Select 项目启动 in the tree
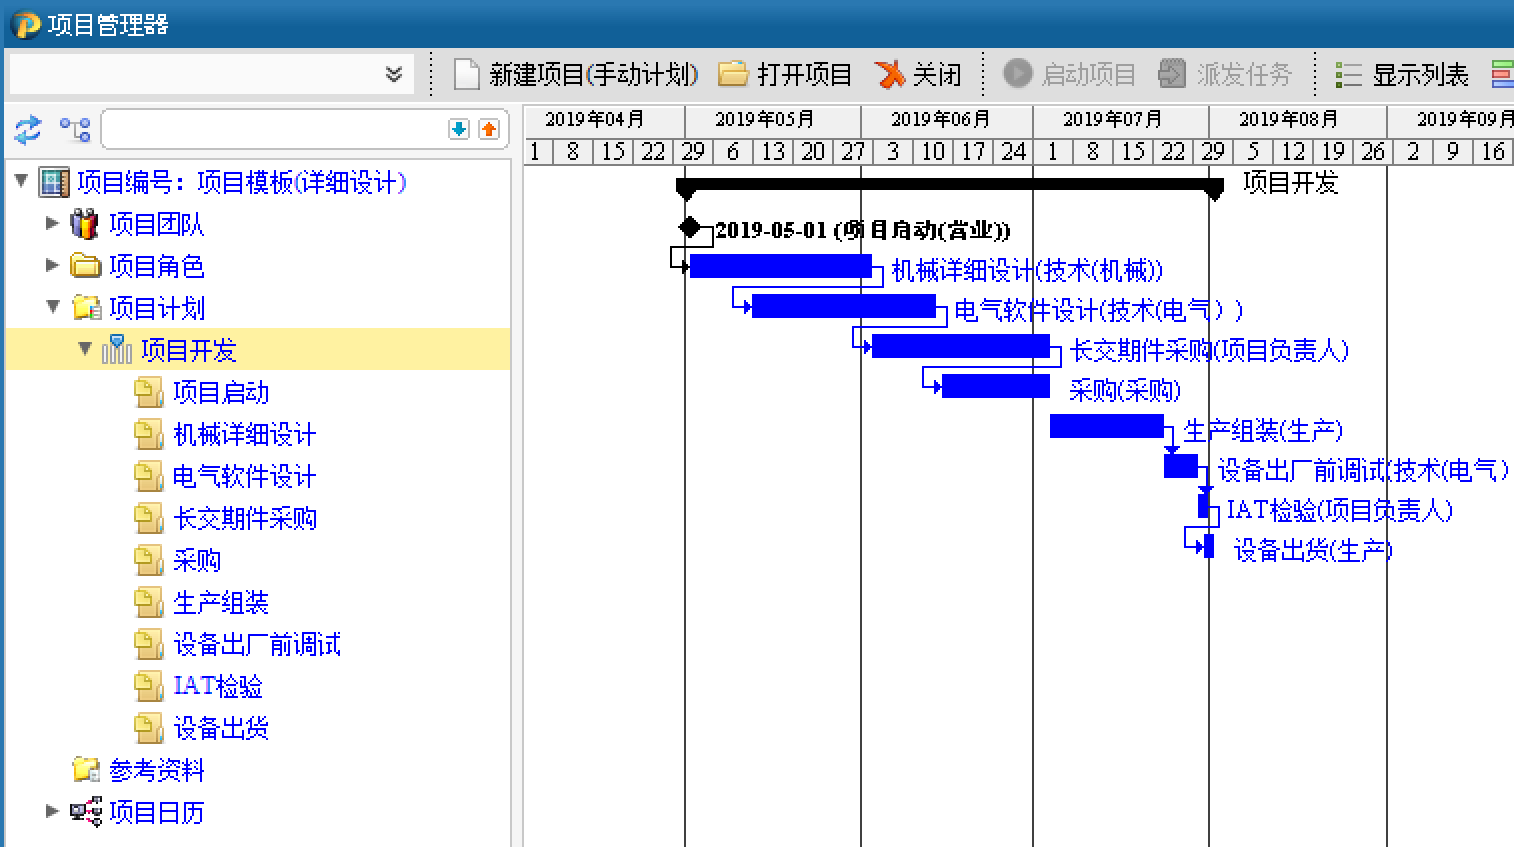 click(221, 392)
